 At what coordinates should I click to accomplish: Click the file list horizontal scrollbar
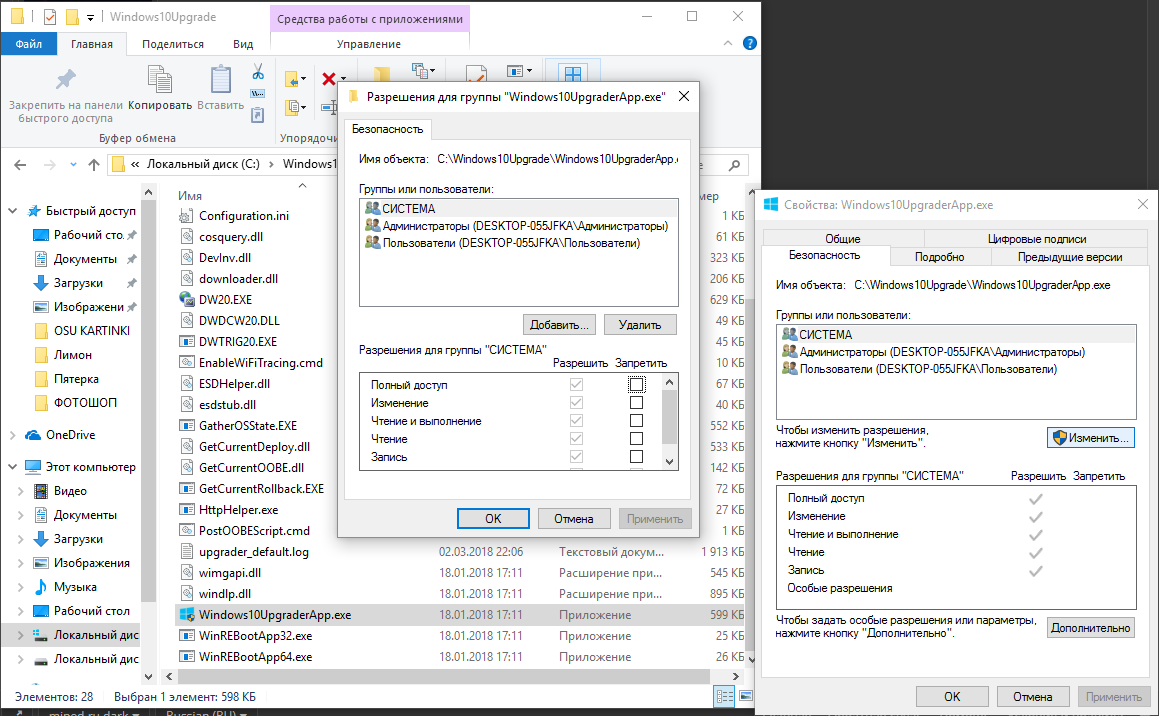coord(443,676)
